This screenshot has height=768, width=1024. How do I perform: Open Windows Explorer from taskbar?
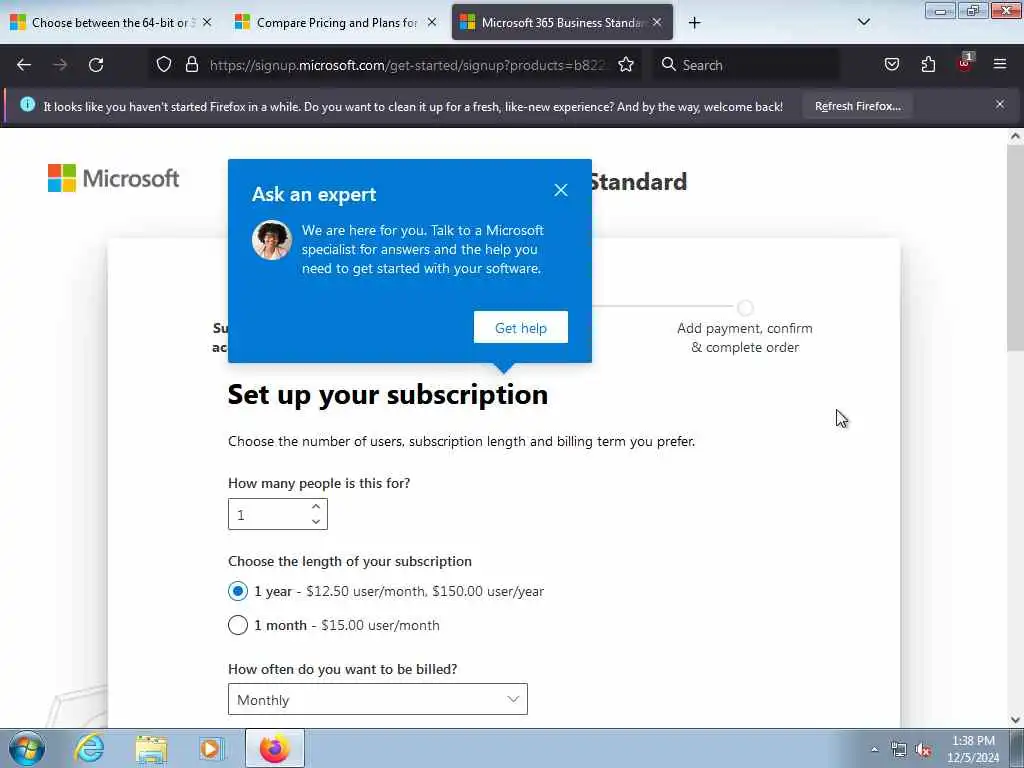click(152, 748)
